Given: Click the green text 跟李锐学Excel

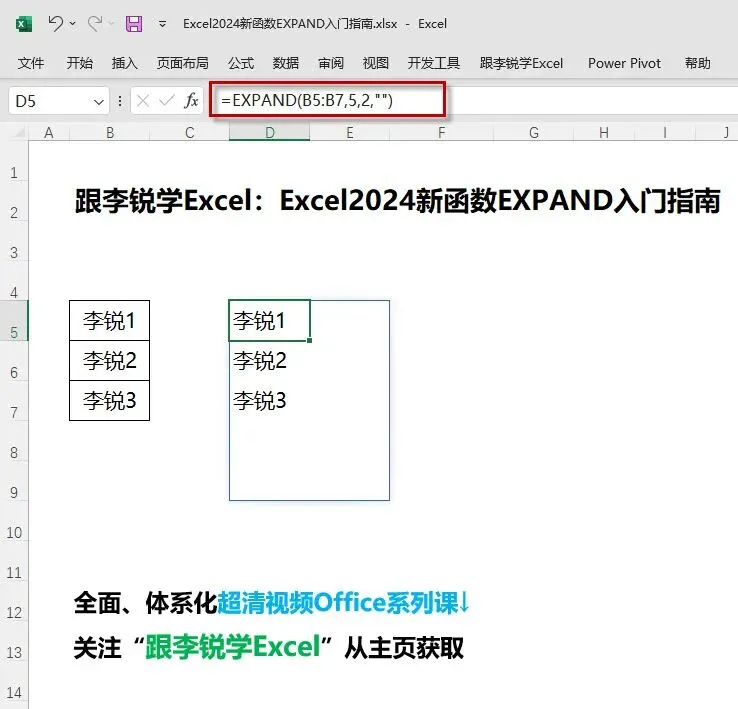Looking at the screenshot, I should (x=233, y=647).
